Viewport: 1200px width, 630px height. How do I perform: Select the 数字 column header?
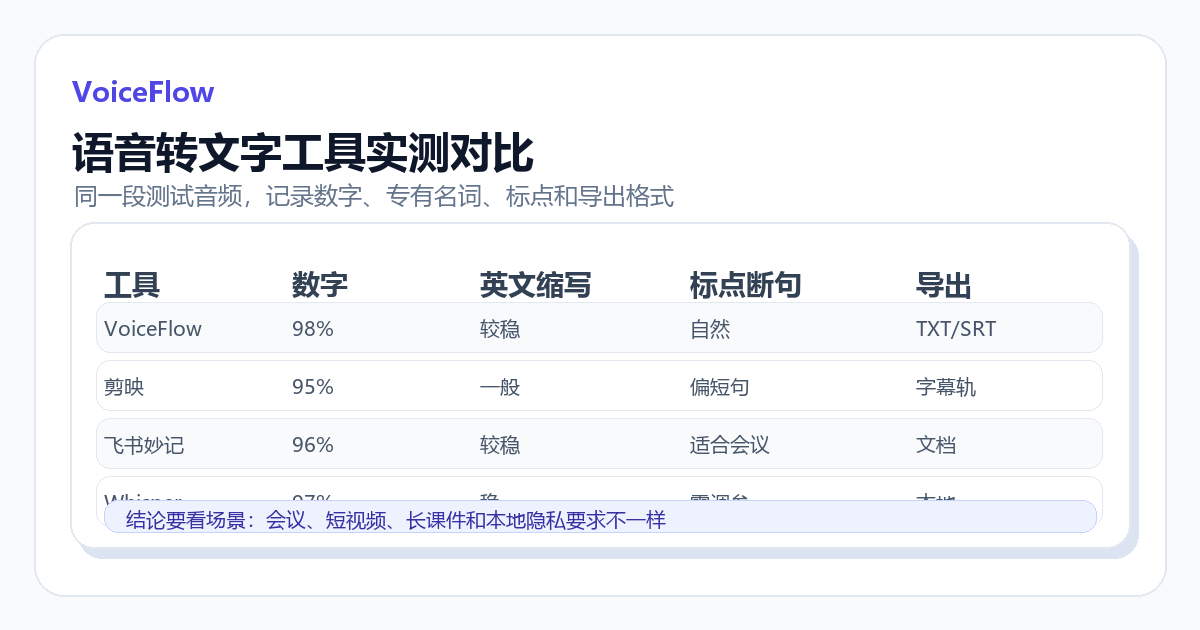[x=320, y=286]
